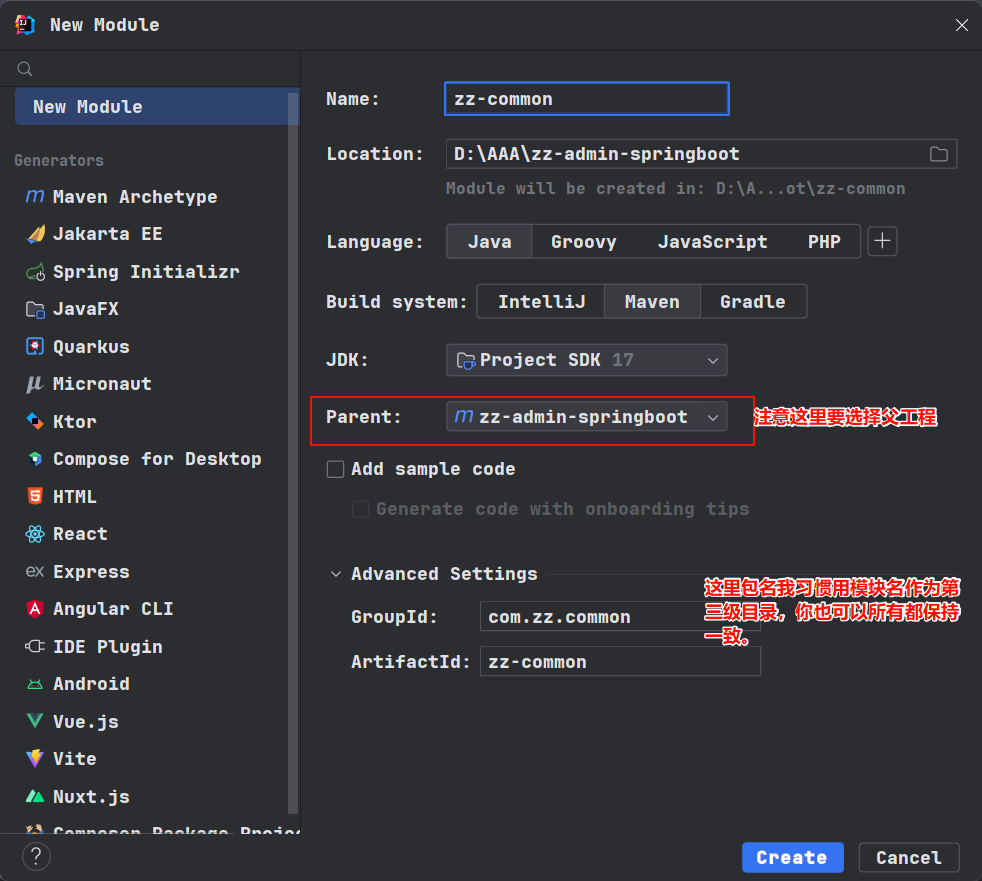Image resolution: width=982 pixels, height=881 pixels.
Task: Select Groovy as the language
Action: point(584,242)
